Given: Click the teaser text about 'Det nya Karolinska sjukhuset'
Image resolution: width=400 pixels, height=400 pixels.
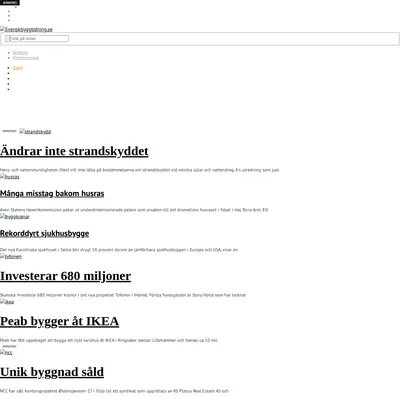Looking at the screenshot, I should click(119, 250).
